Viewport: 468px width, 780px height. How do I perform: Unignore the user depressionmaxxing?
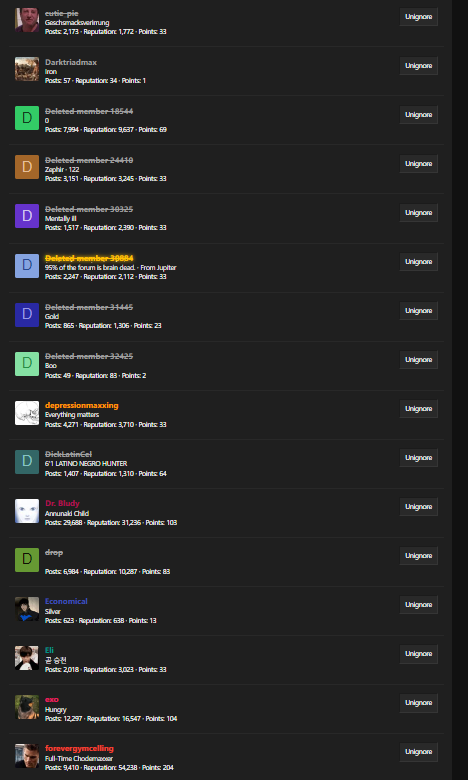[418, 408]
